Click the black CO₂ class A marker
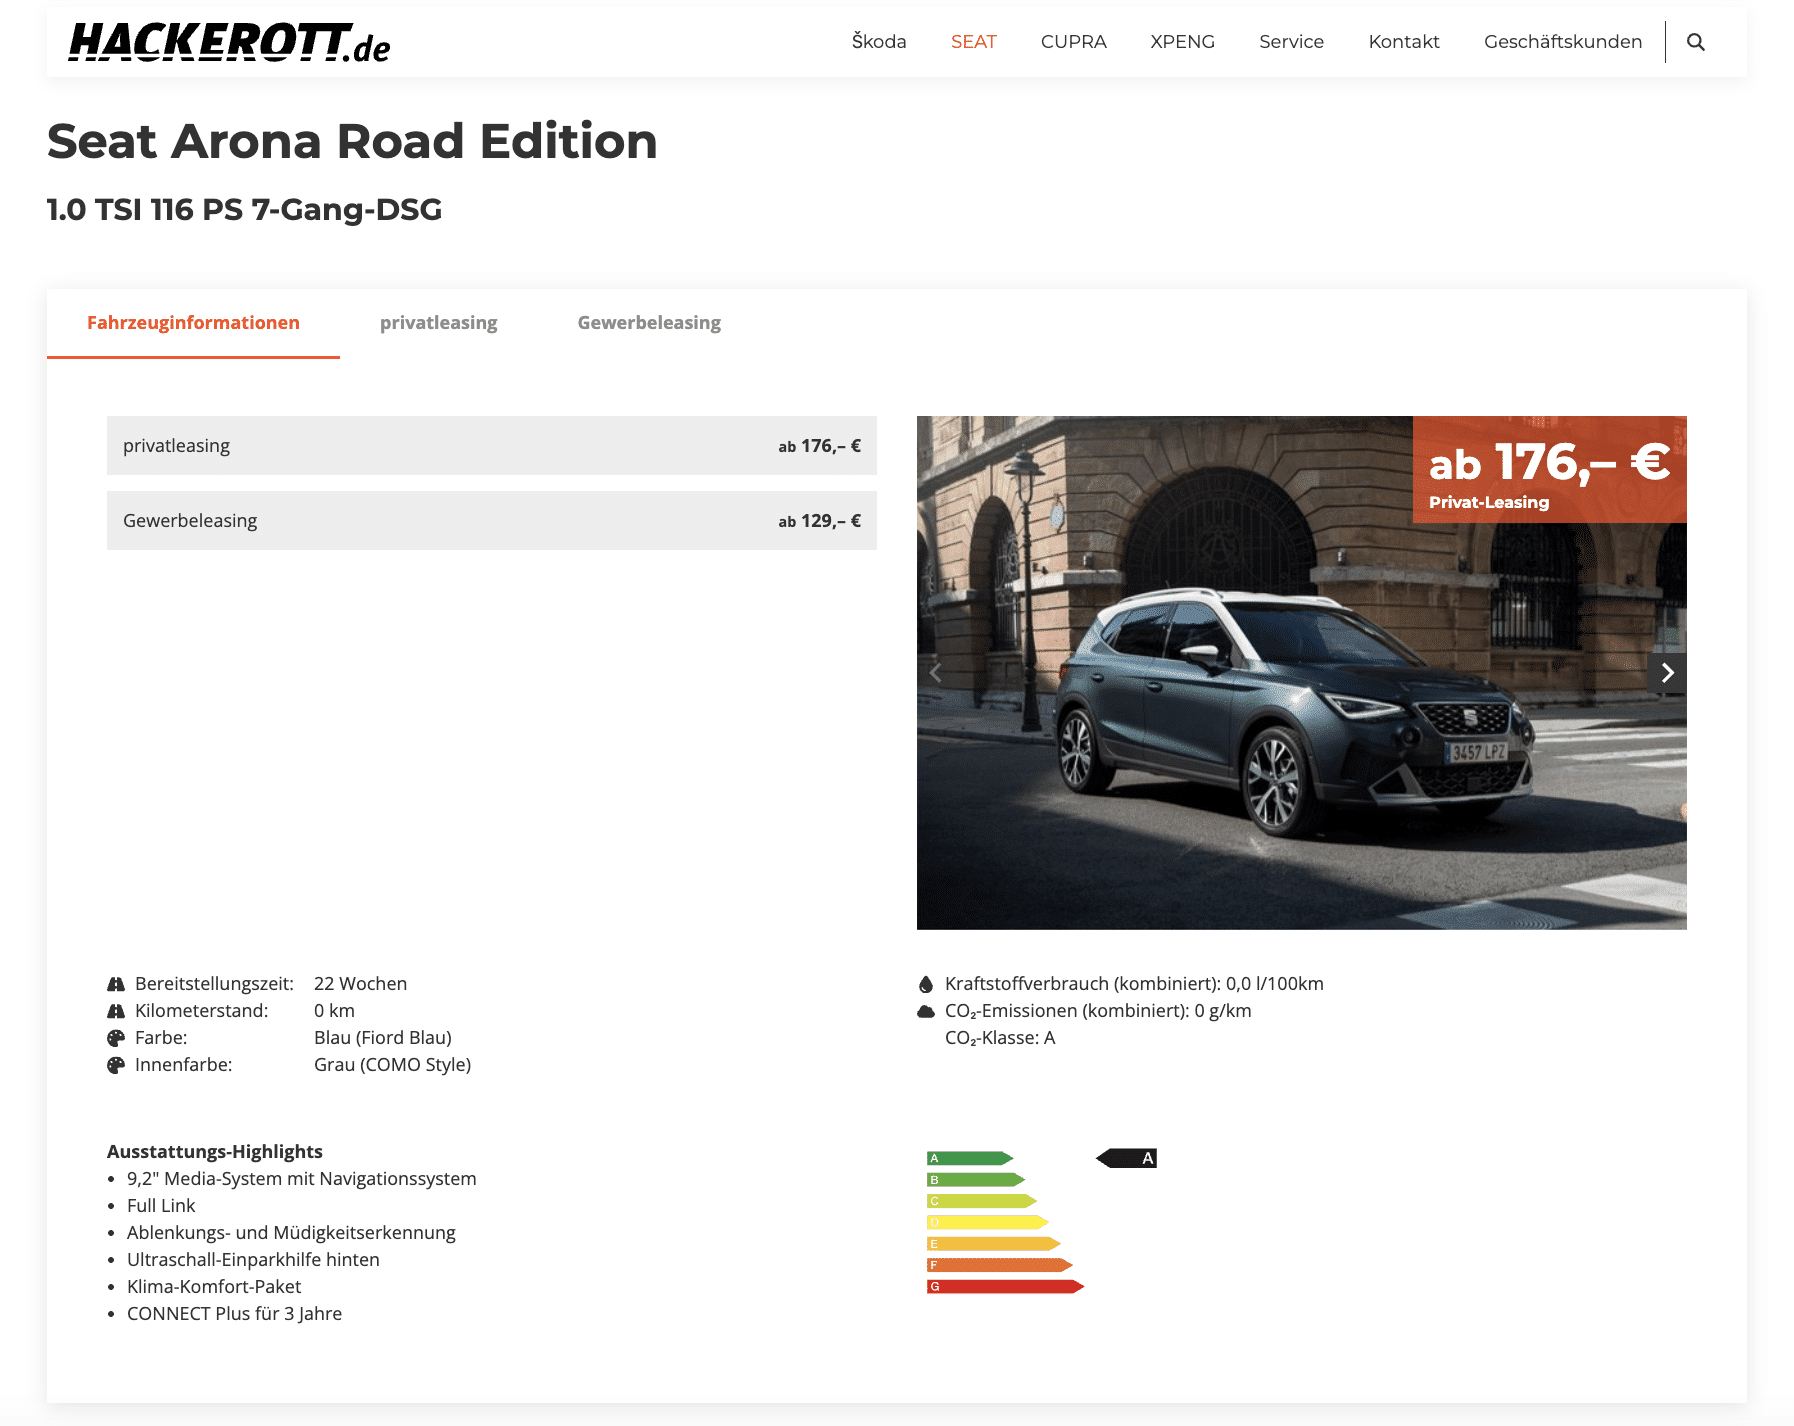 (x=1127, y=1158)
